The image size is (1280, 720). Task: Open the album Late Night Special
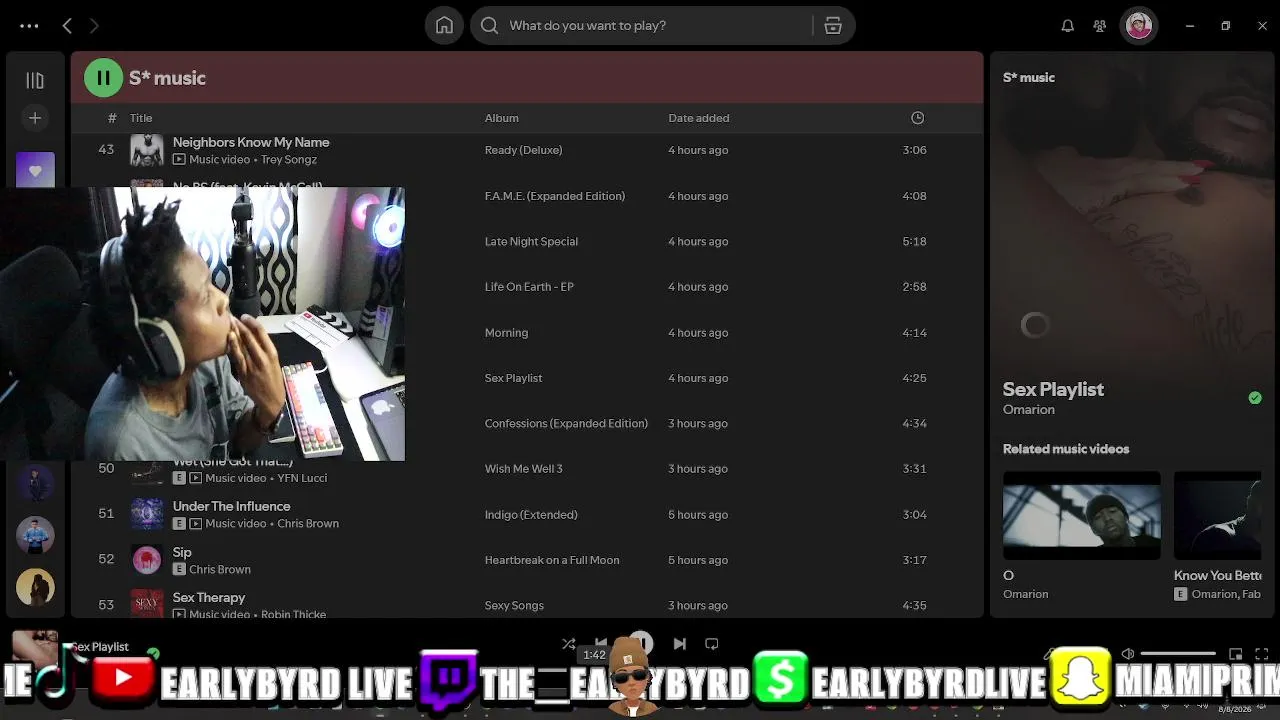click(531, 241)
